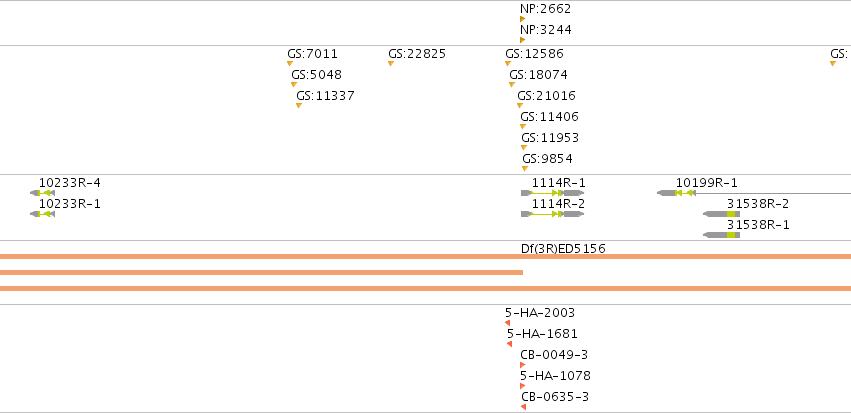Click the GS:18074 label

tap(538, 75)
